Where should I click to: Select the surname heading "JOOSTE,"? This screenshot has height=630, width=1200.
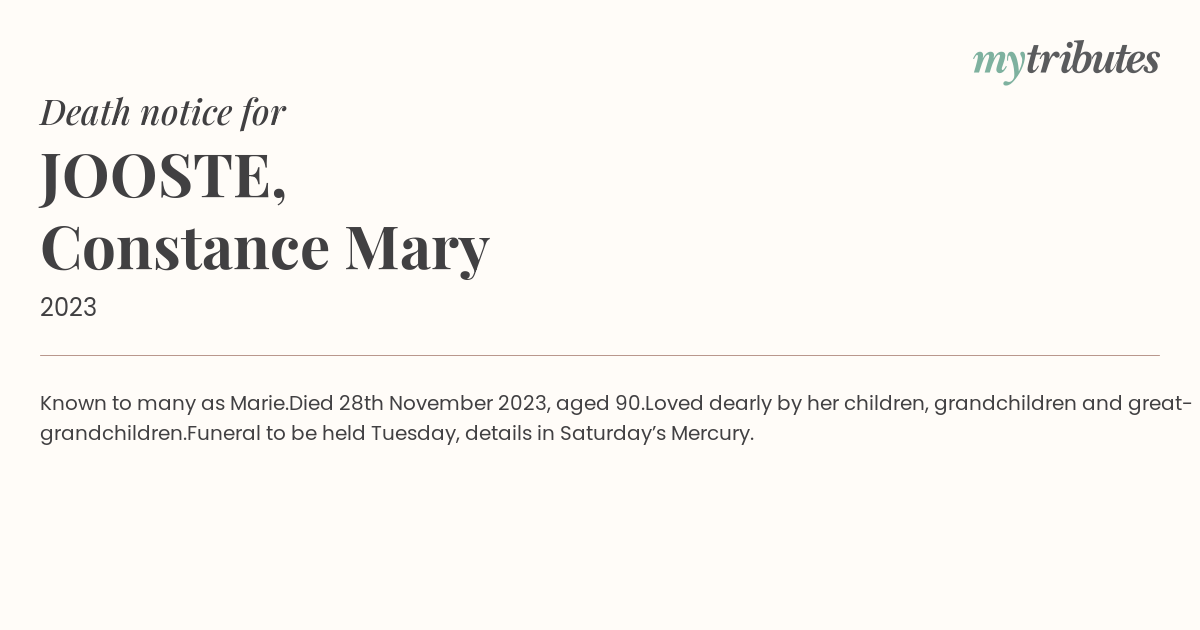[x=164, y=176]
